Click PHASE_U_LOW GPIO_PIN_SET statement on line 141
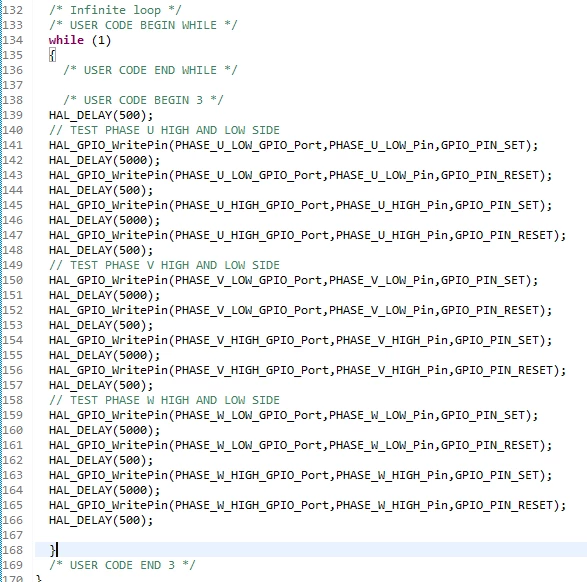 coord(293,145)
